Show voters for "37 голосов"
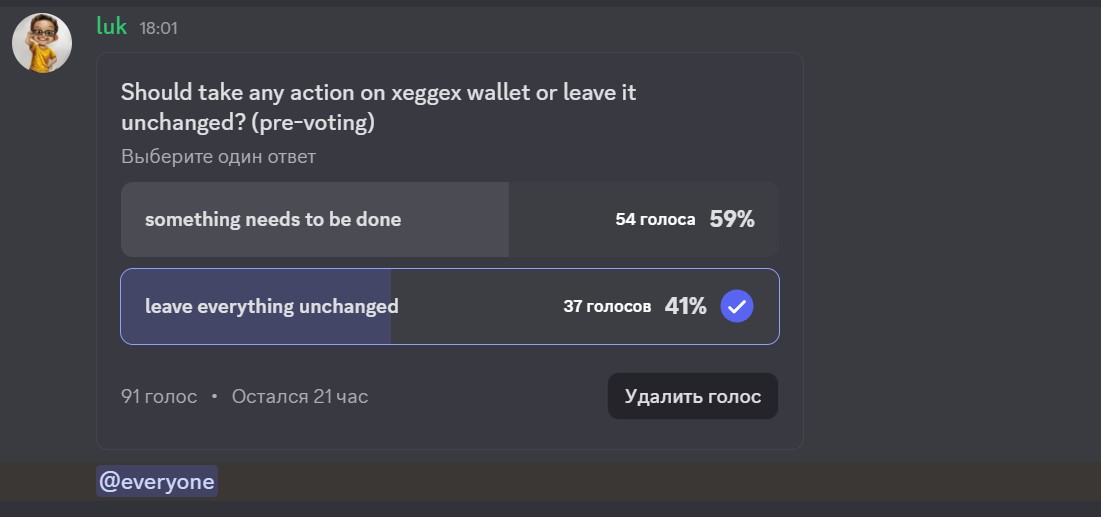 606,306
